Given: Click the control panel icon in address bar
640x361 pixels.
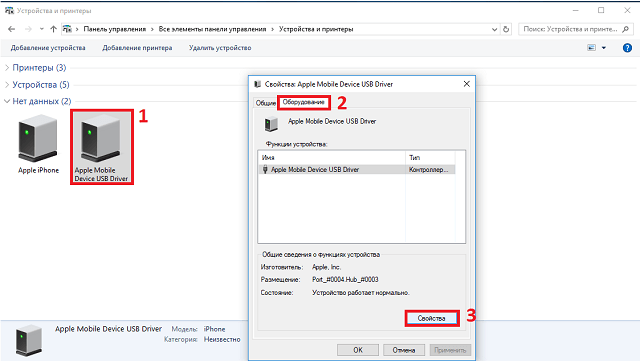Looking at the screenshot, I should 67,29.
